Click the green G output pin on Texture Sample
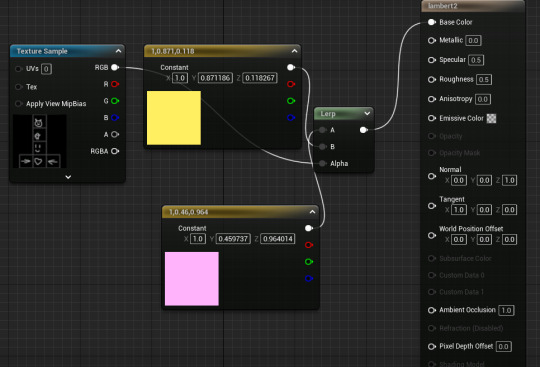 click(115, 101)
